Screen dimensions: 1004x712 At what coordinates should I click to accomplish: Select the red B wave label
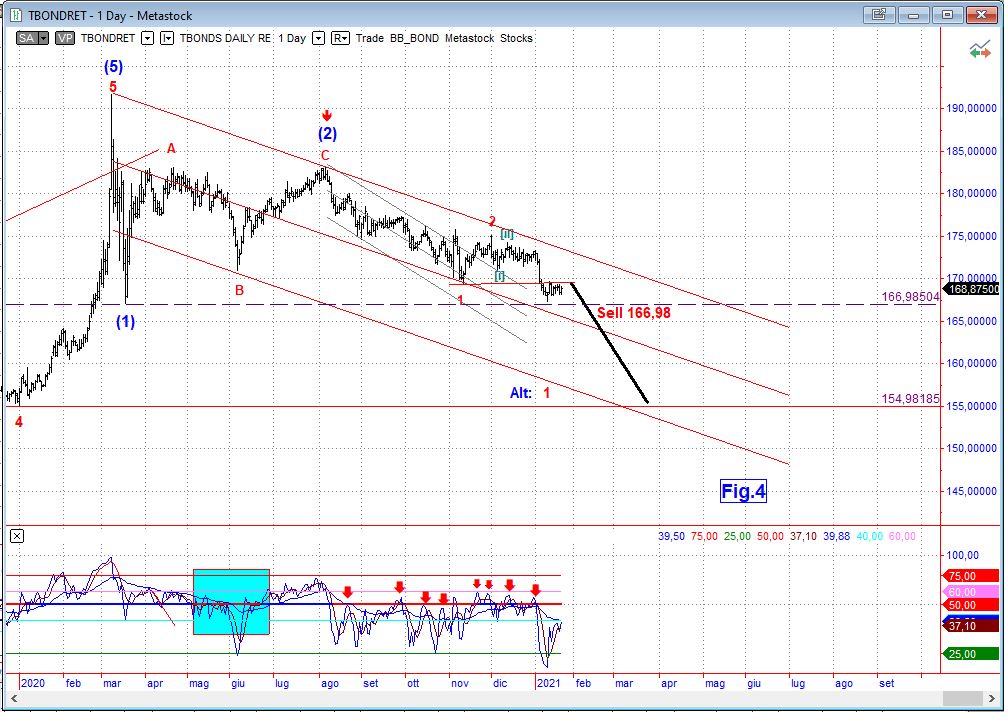click(239, 290)
